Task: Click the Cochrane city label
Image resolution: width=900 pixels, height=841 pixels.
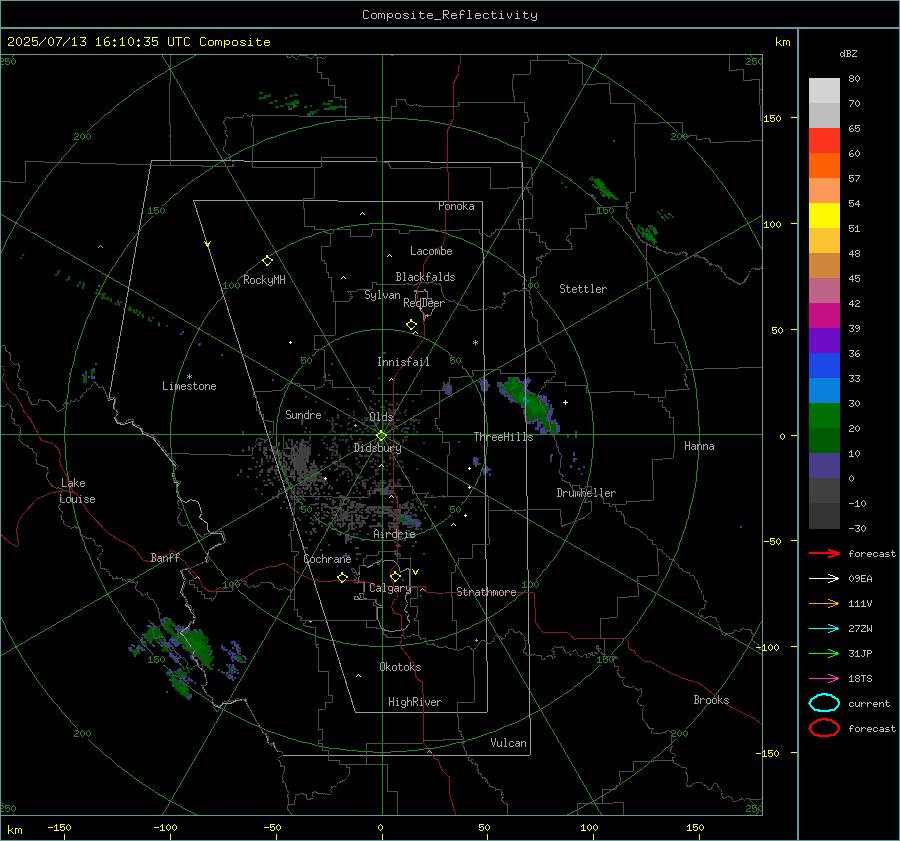Action: (x=327, y=559)
